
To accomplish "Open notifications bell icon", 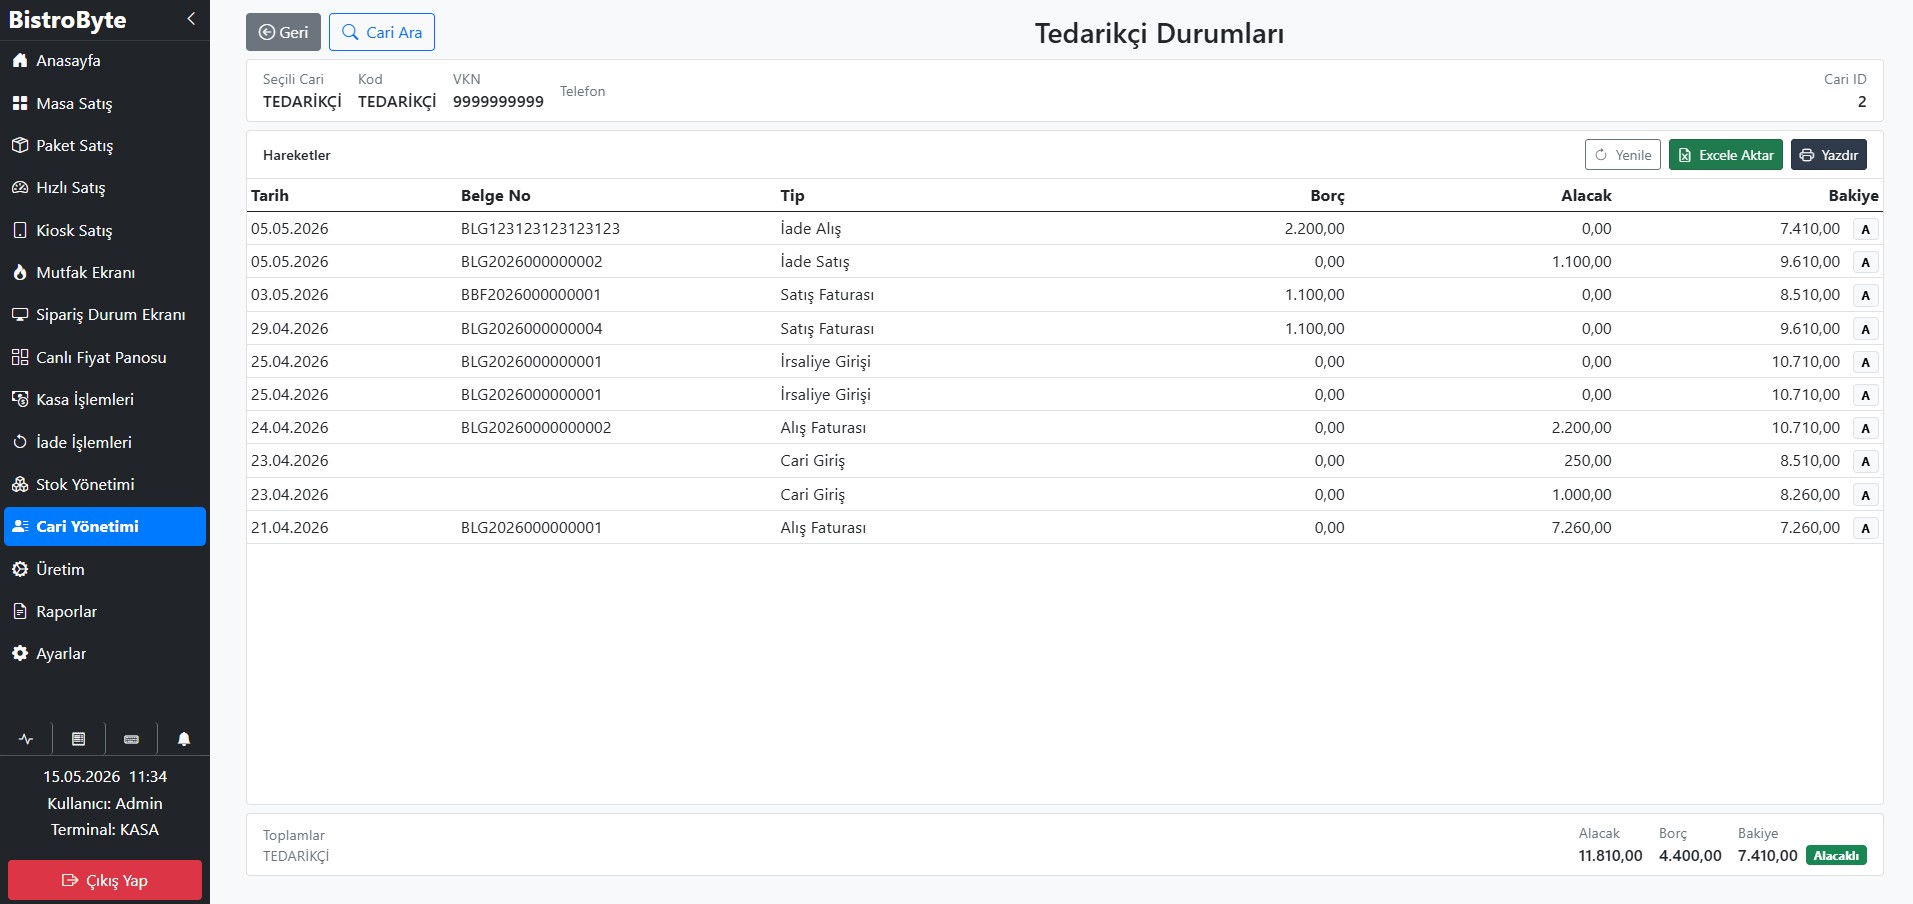I will point(184,739).
